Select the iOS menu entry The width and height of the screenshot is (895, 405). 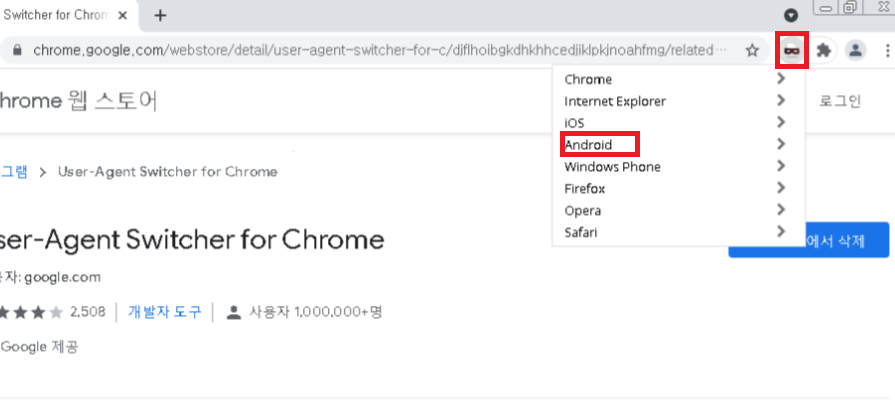pos(678,123)
